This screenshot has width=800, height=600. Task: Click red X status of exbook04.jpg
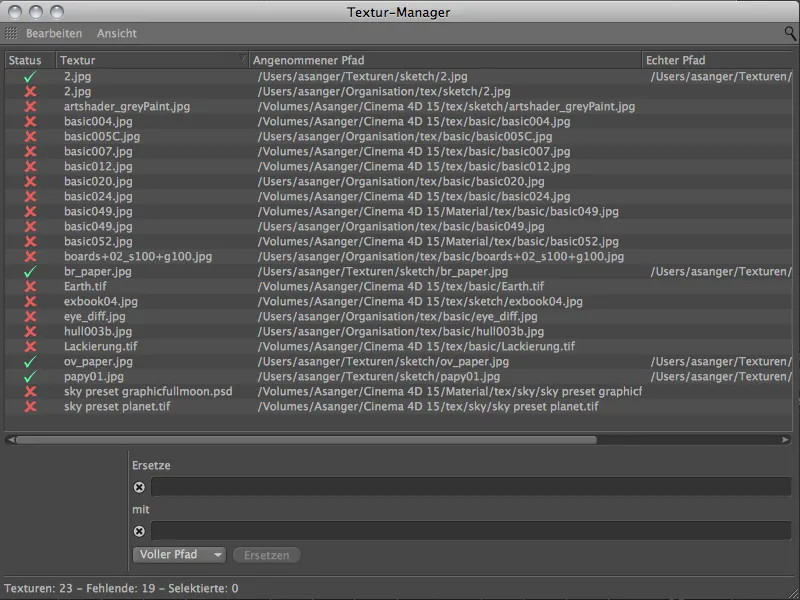(31, 302)
